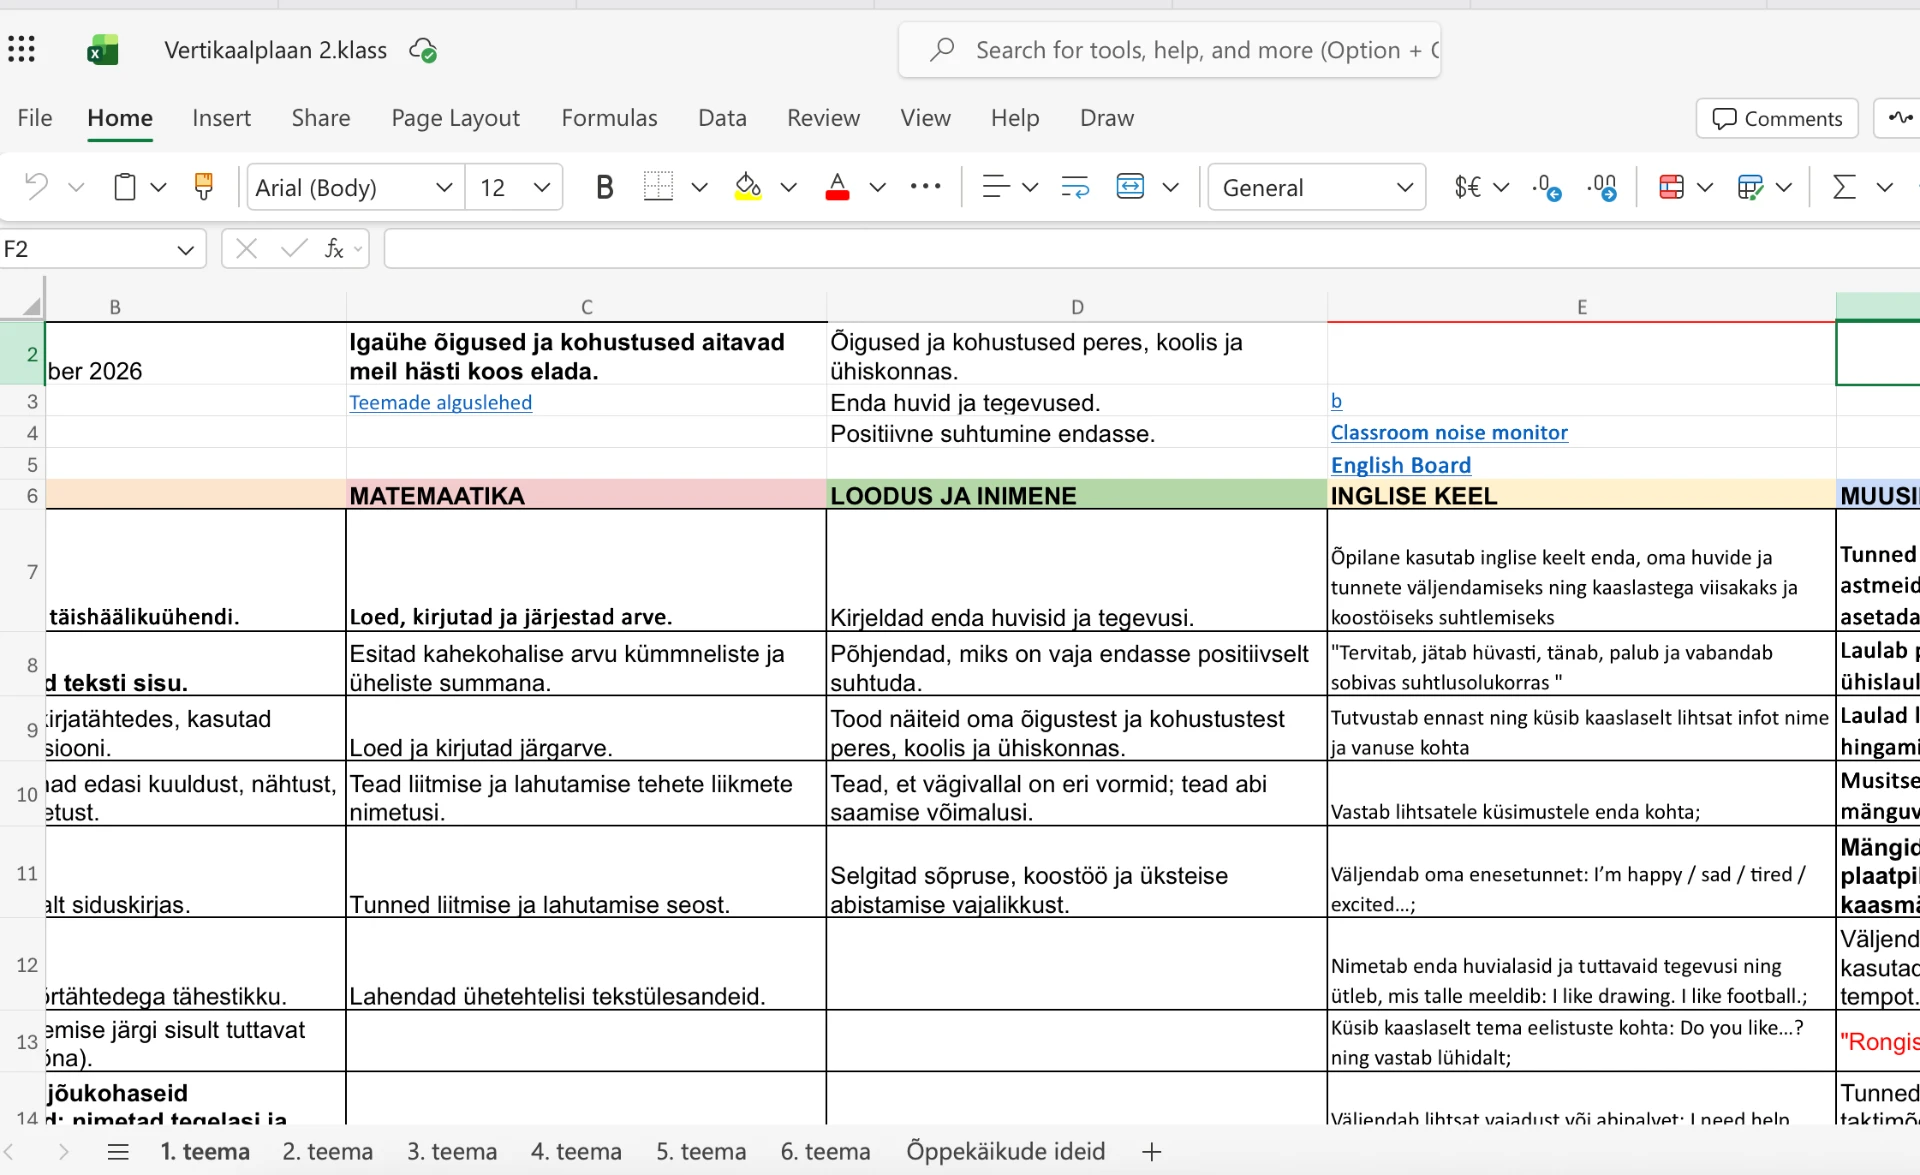Apply yellow fill color
Viewport: 1920px width, 1175px height.
tap(748, 187)
